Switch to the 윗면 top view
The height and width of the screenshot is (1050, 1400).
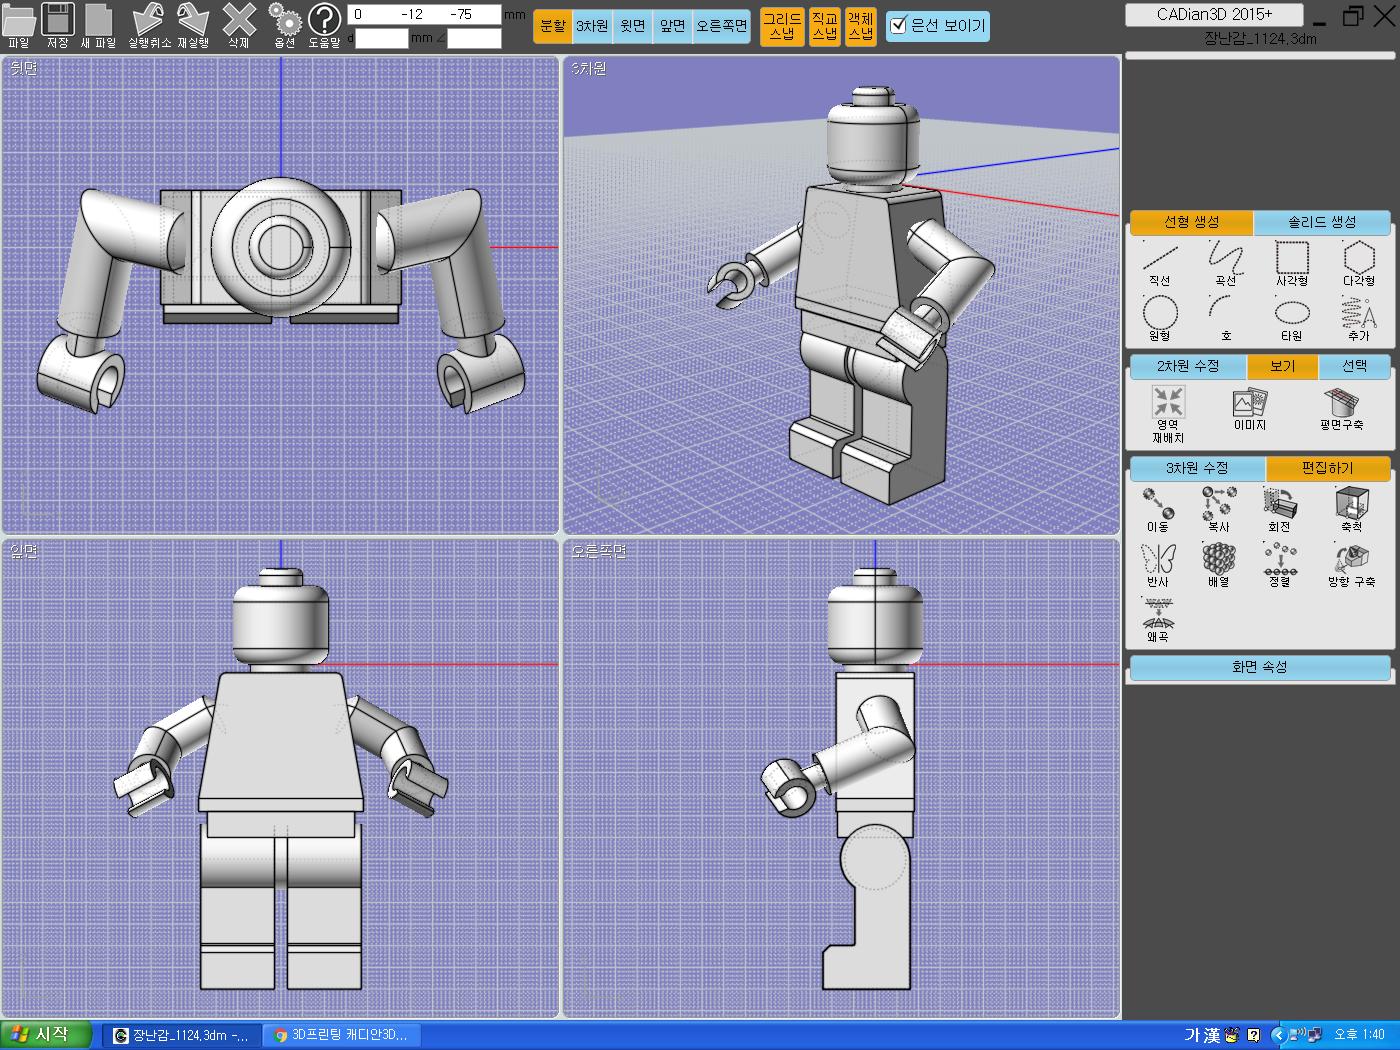[x=632, y=26]
